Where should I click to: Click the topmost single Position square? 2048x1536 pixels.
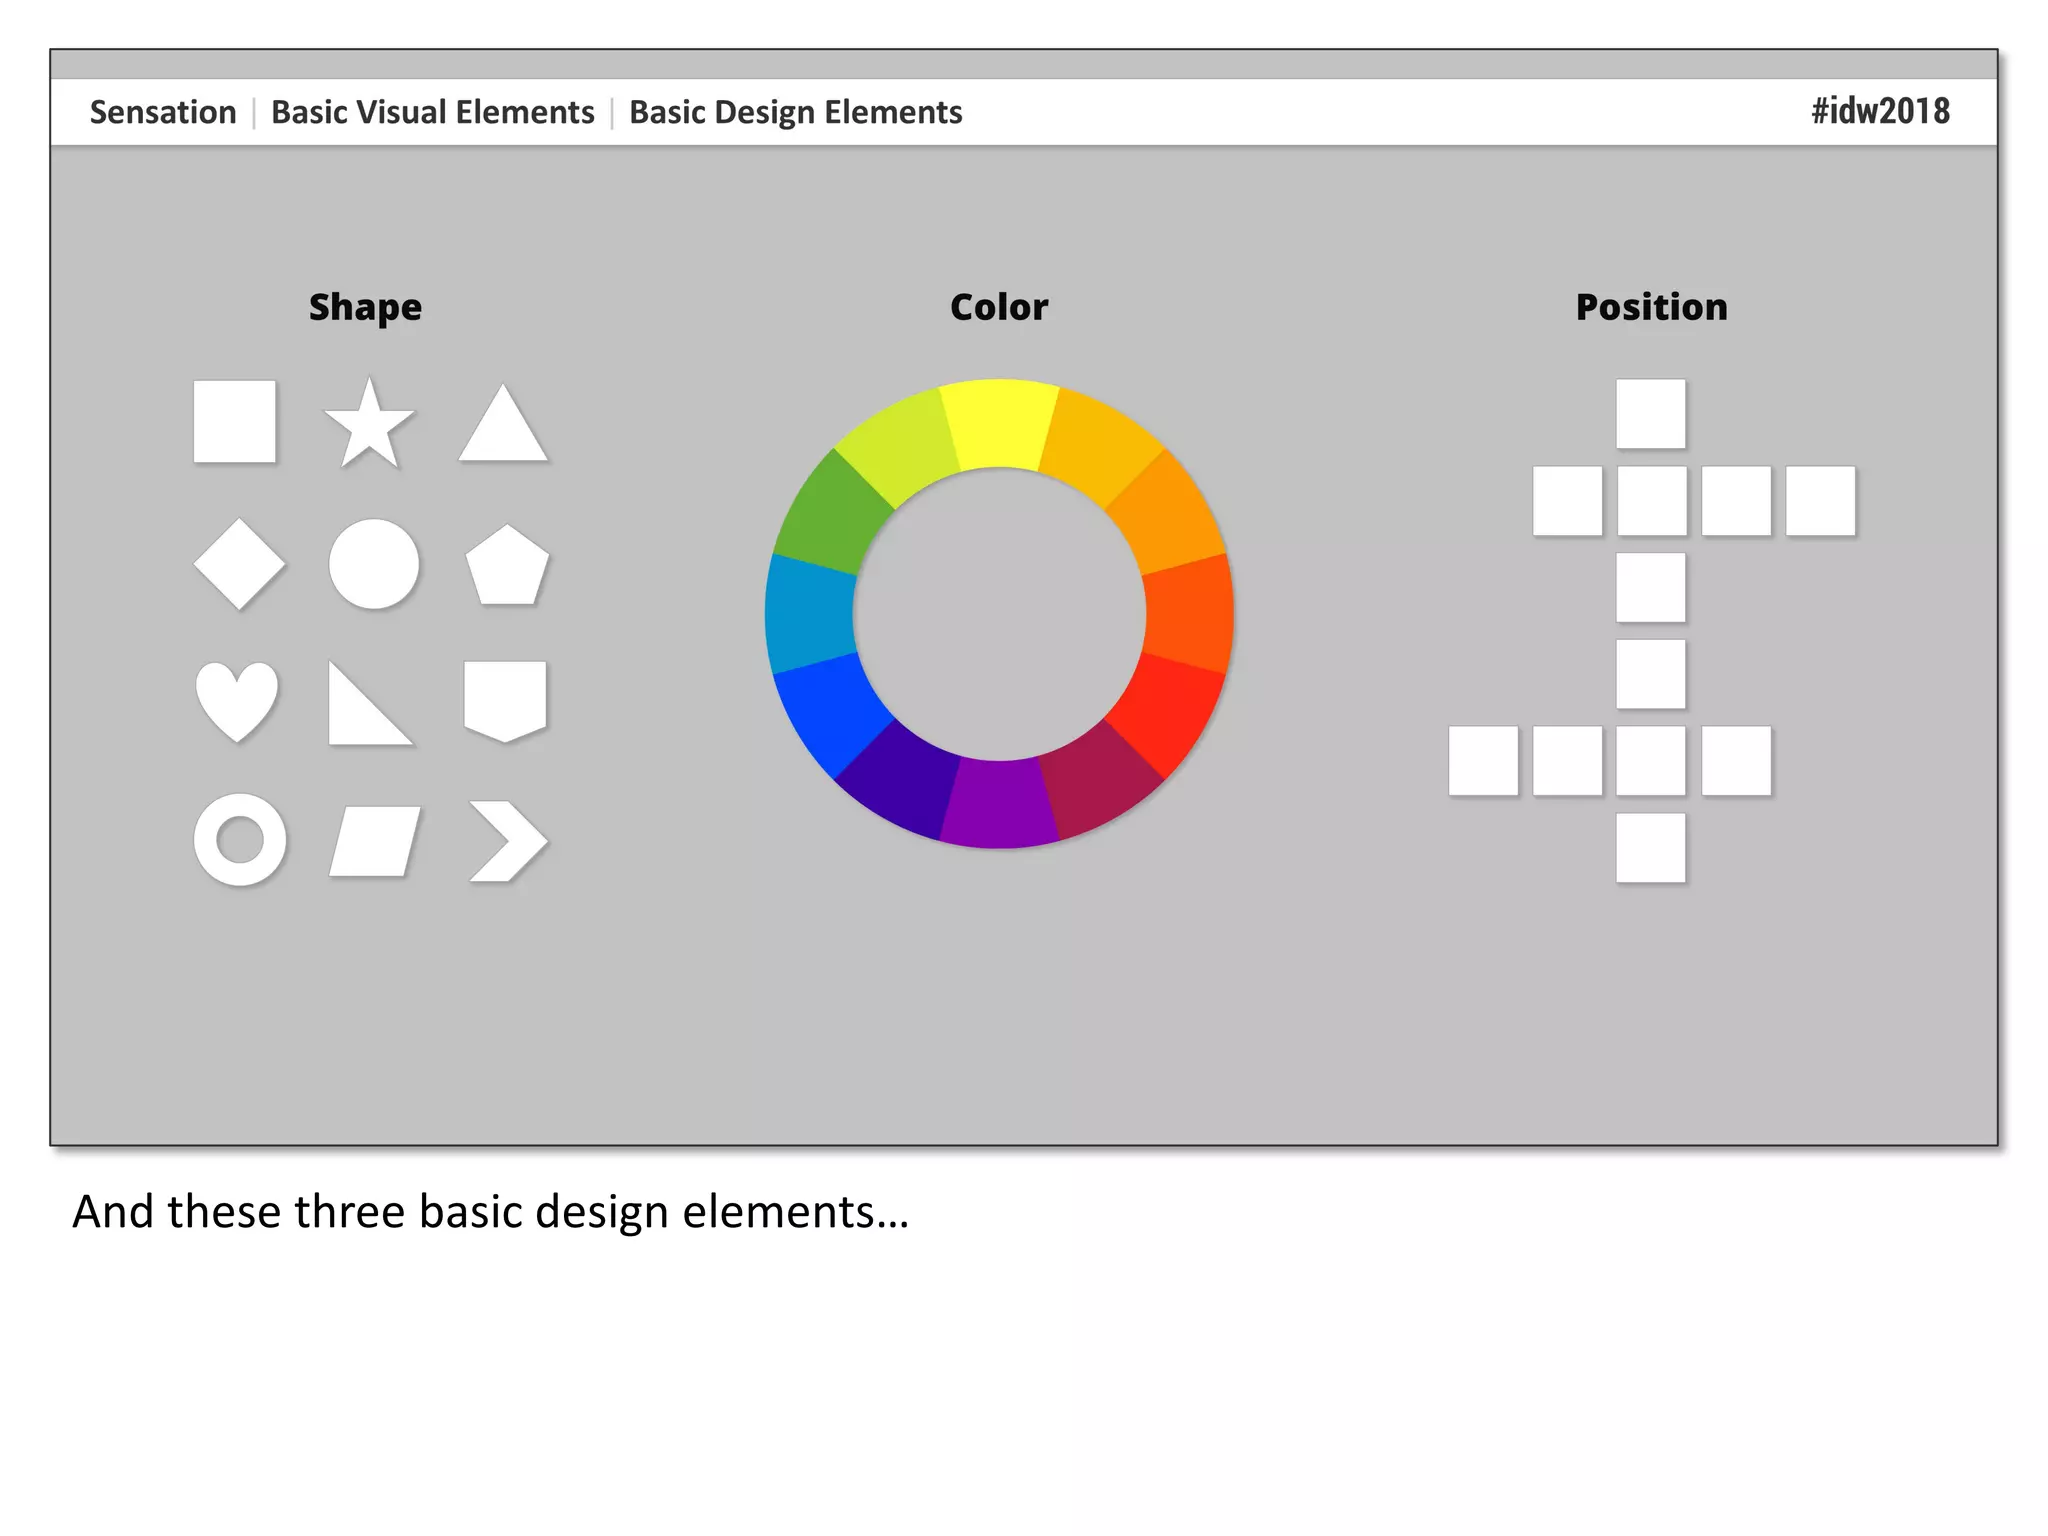[1651, 414]
